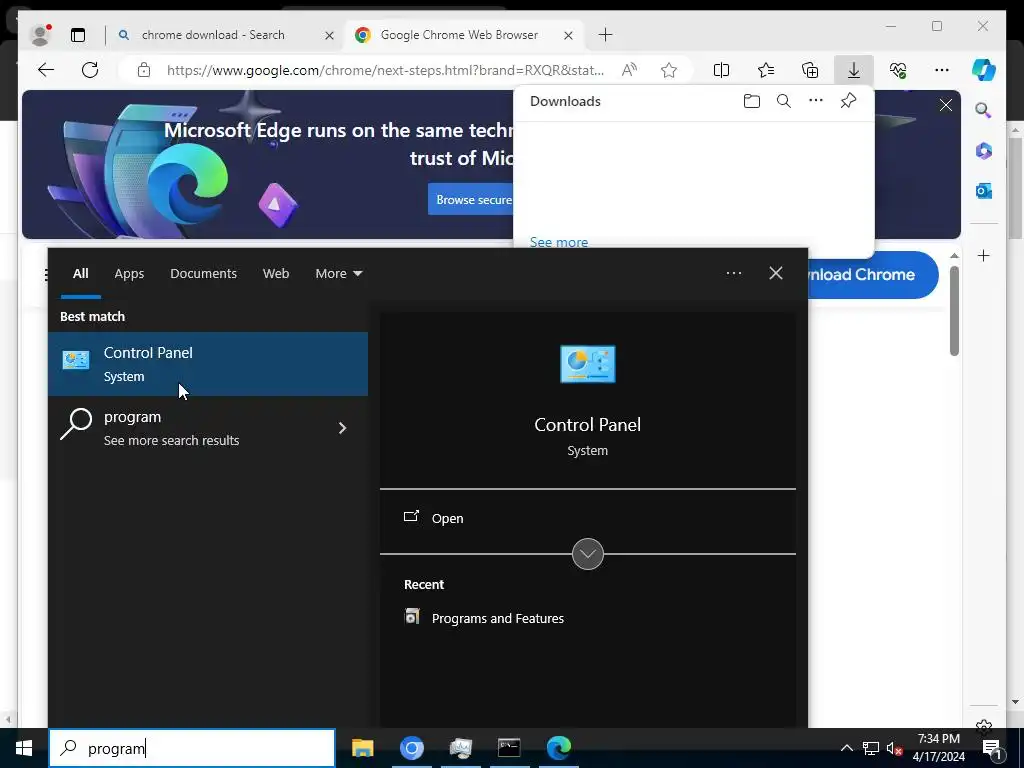Start Read aloud from the address bar icon
The height and width of the screenshot is (768, 1024).
click(629, 70)
